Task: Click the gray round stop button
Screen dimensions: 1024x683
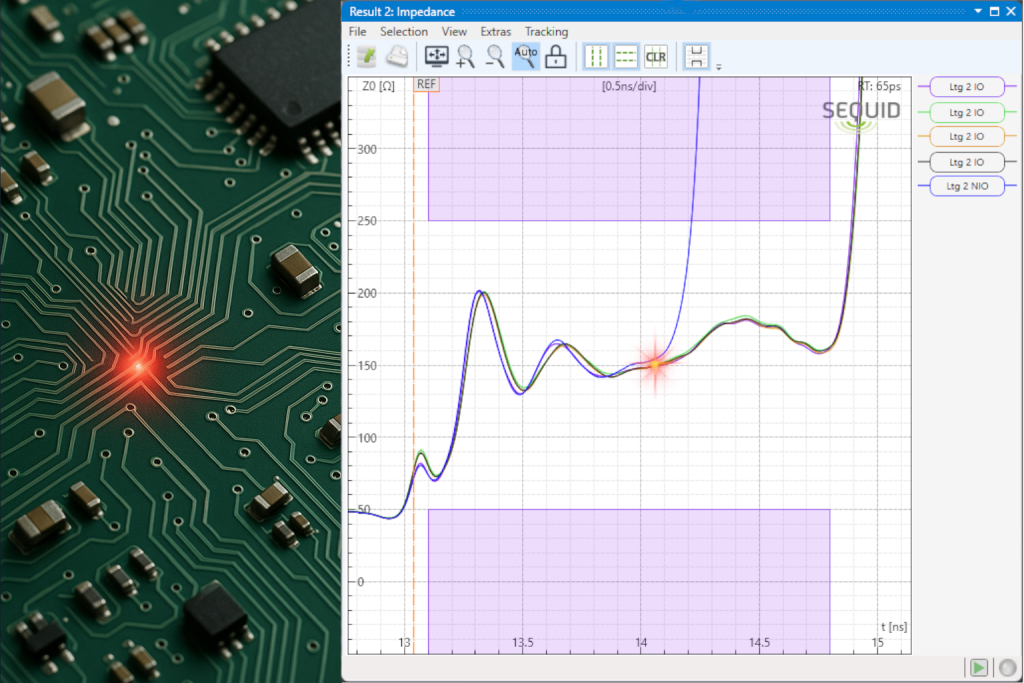Action: pyautogui.click(x=1006, y=667)
